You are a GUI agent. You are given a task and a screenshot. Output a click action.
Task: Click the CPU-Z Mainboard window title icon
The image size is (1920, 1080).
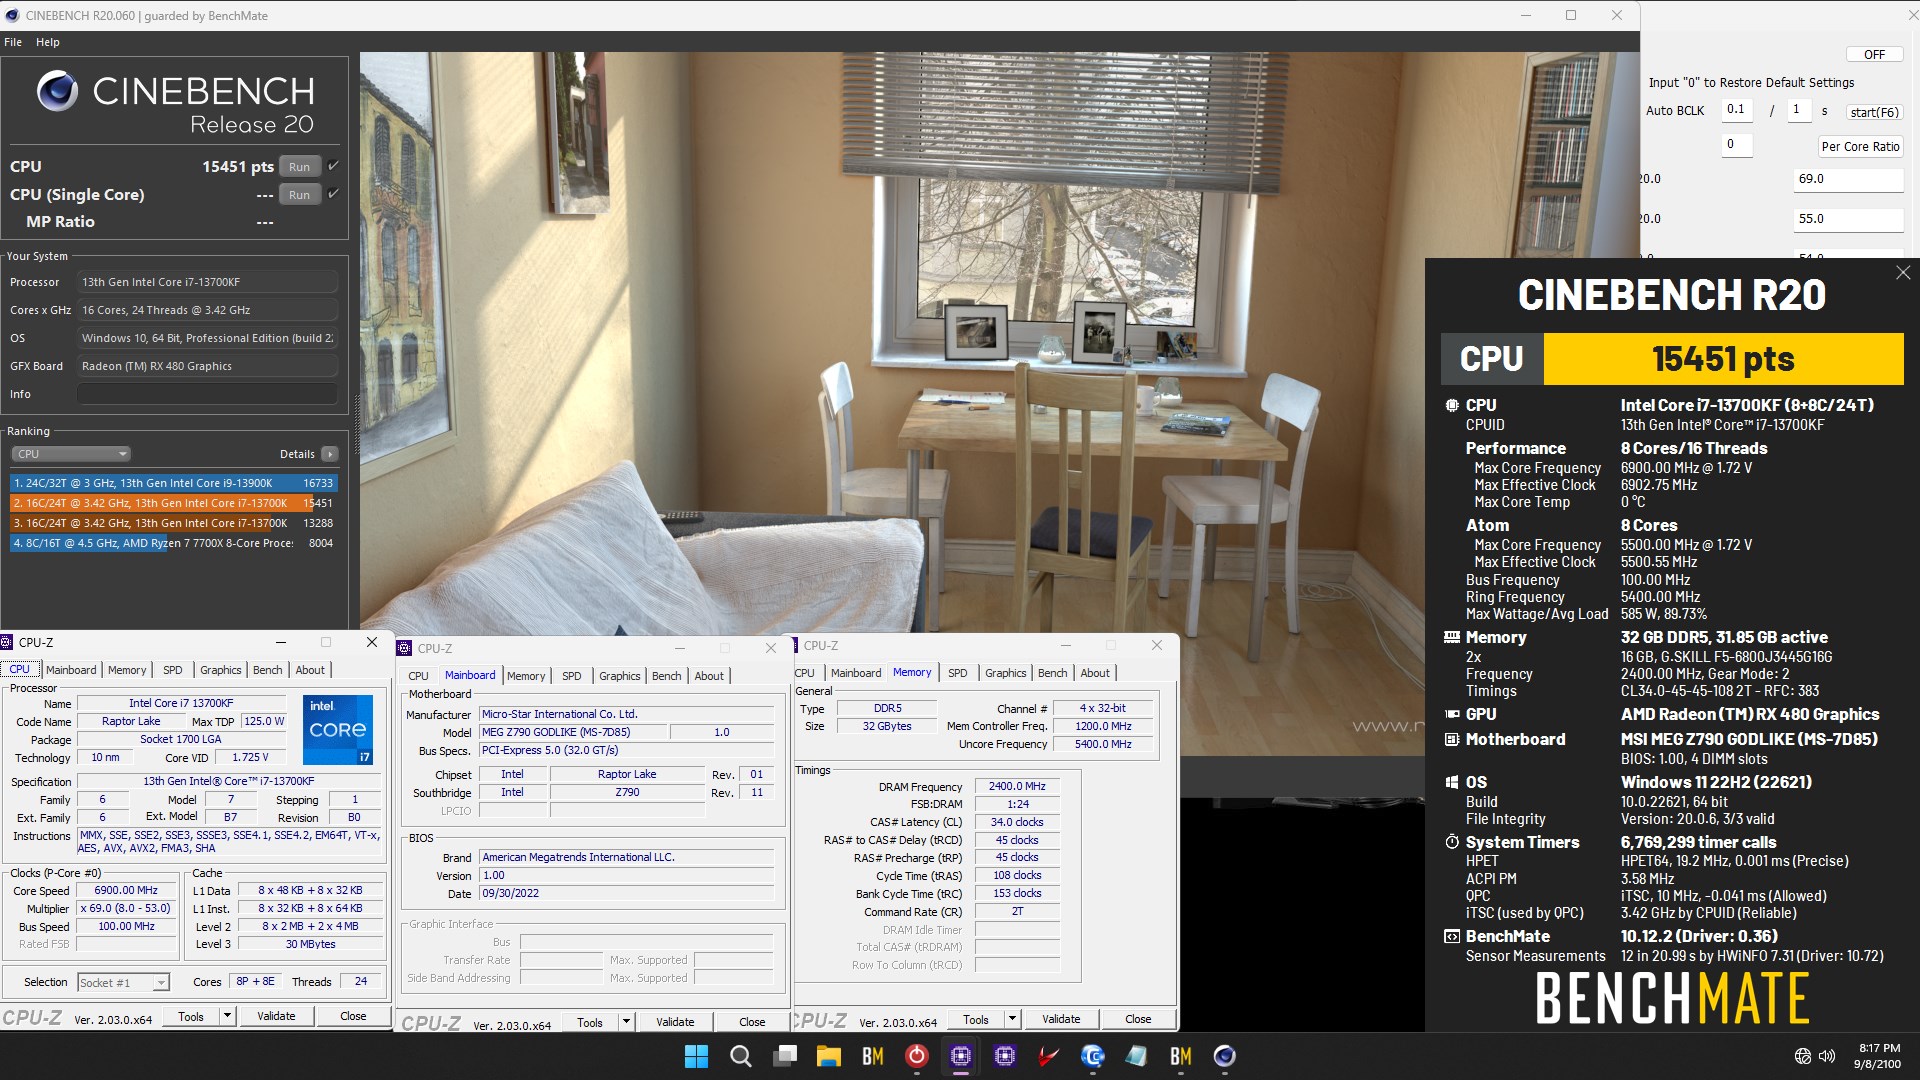(405, 648)
